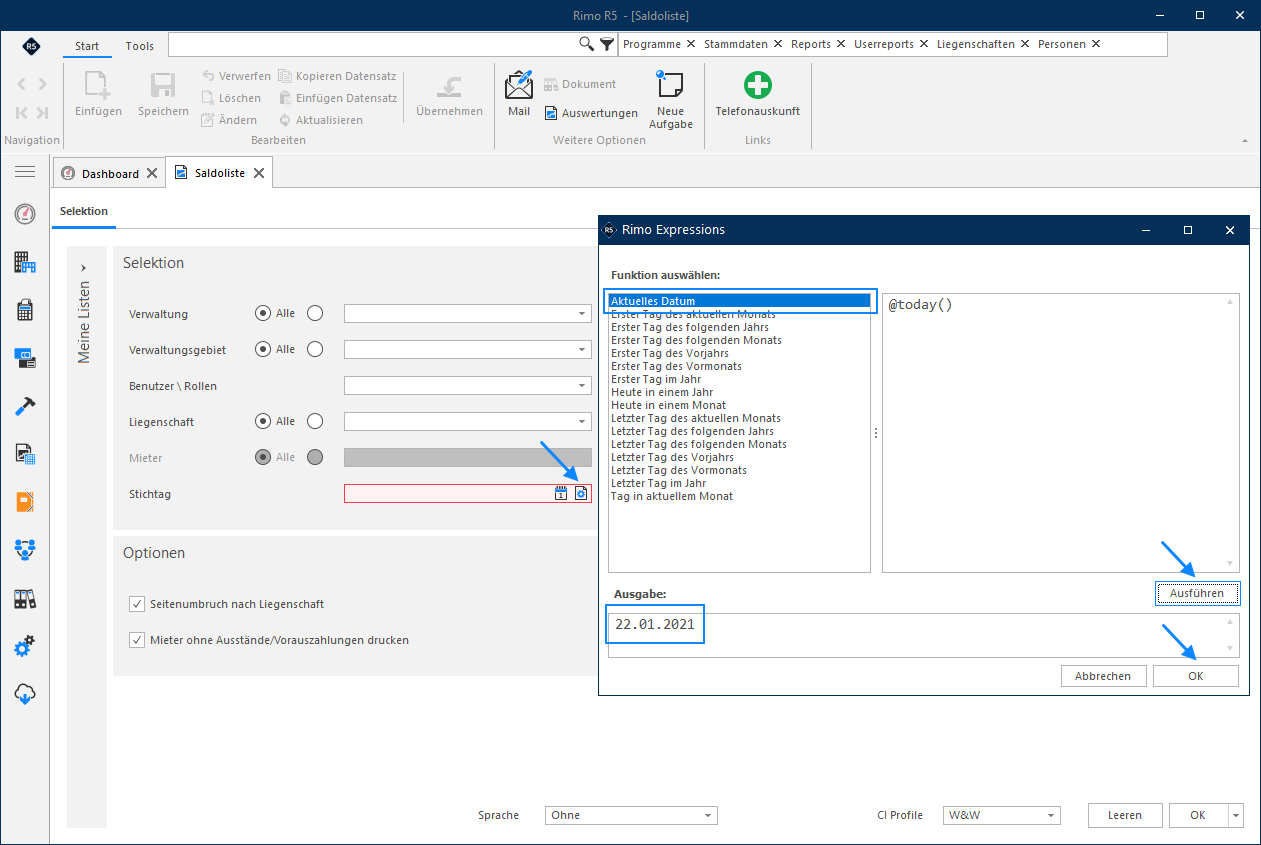Select "Heute in einem Monat" function

coord(668,405)
